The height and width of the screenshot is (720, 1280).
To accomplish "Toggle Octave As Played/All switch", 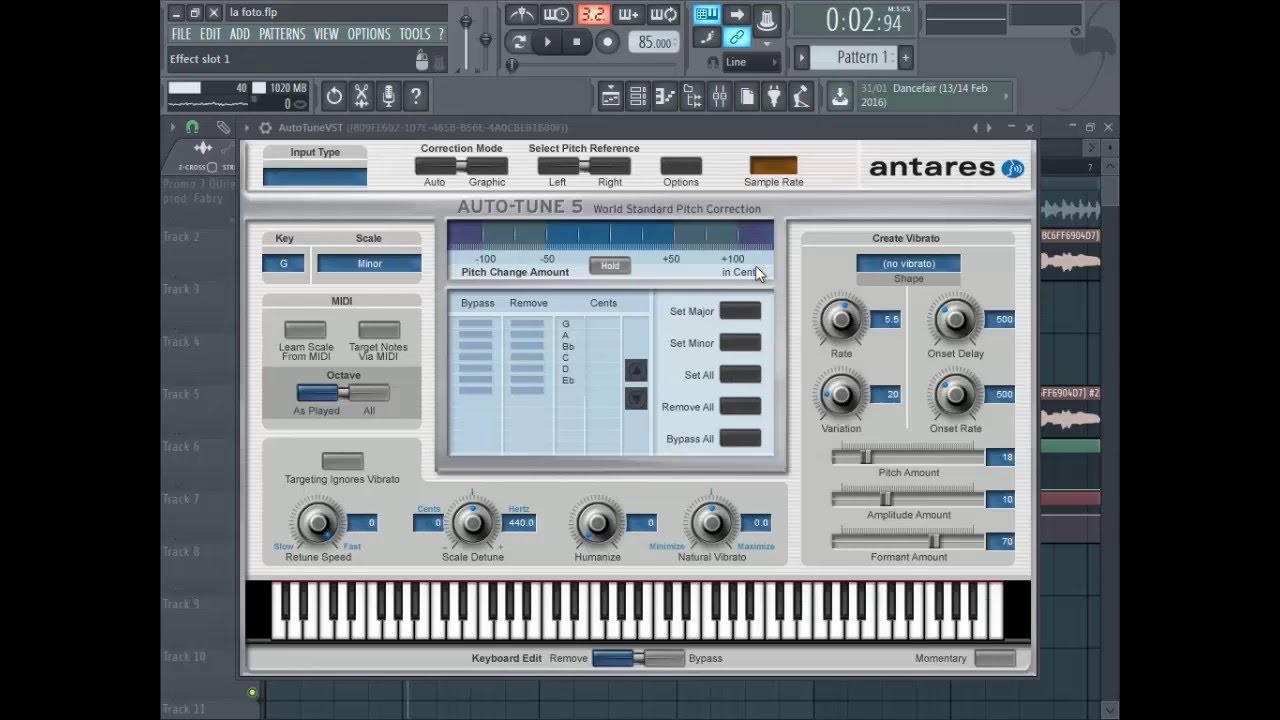I will (343, 393).
